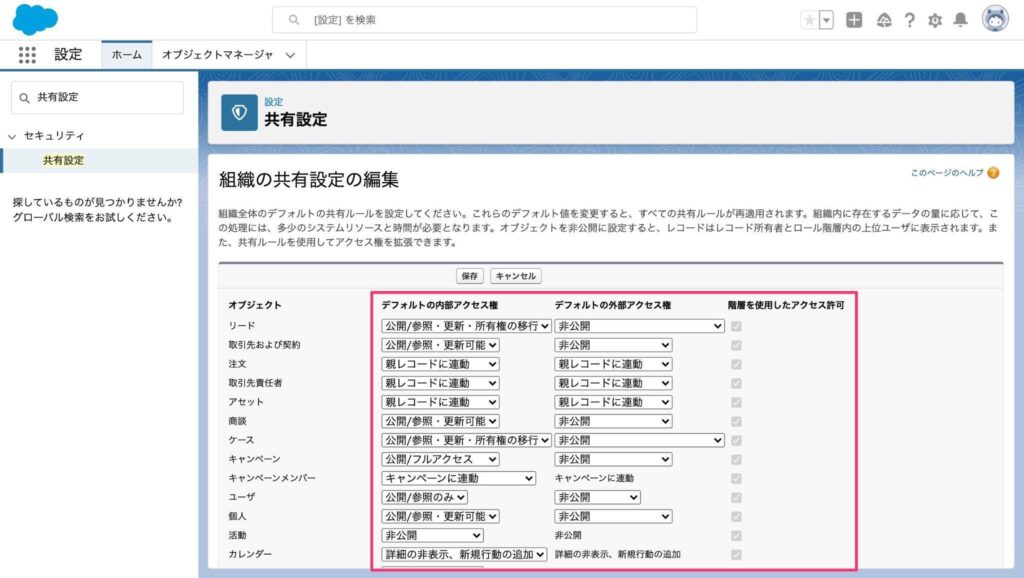Click the キャンセル button
The width and height of the screenshot is (1024, 578).
pos(516,276)
